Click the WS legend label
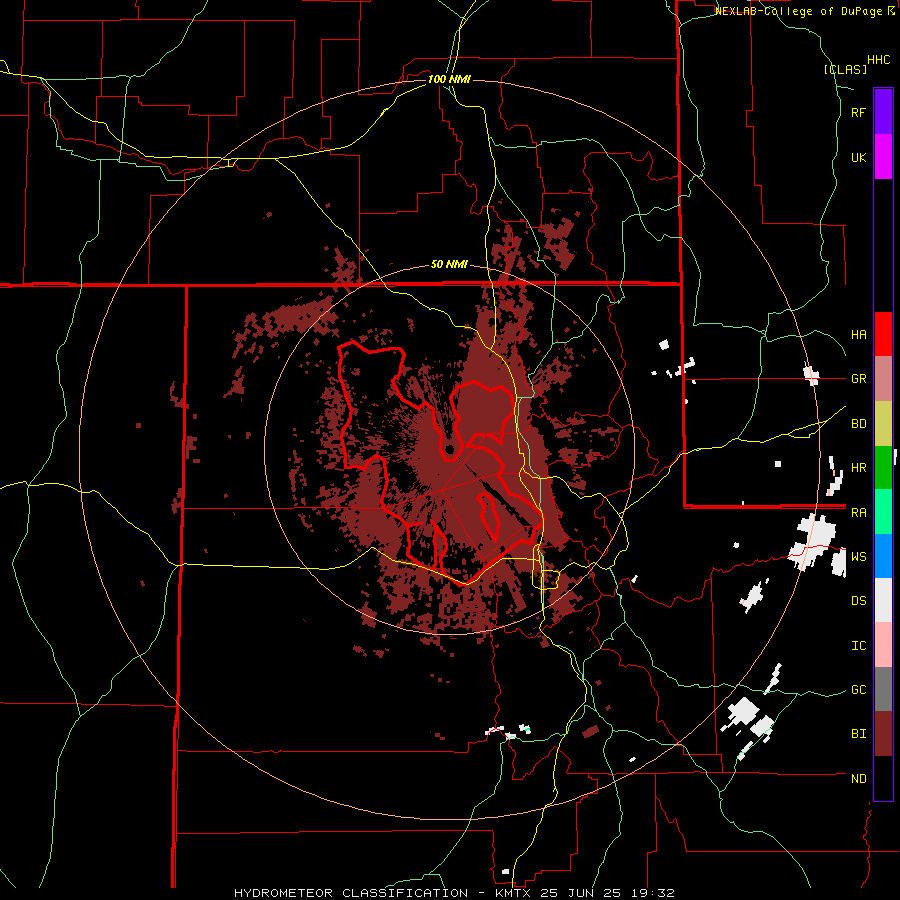The height and width of the screenshot is (900, 900). click(x=858, y=556)
